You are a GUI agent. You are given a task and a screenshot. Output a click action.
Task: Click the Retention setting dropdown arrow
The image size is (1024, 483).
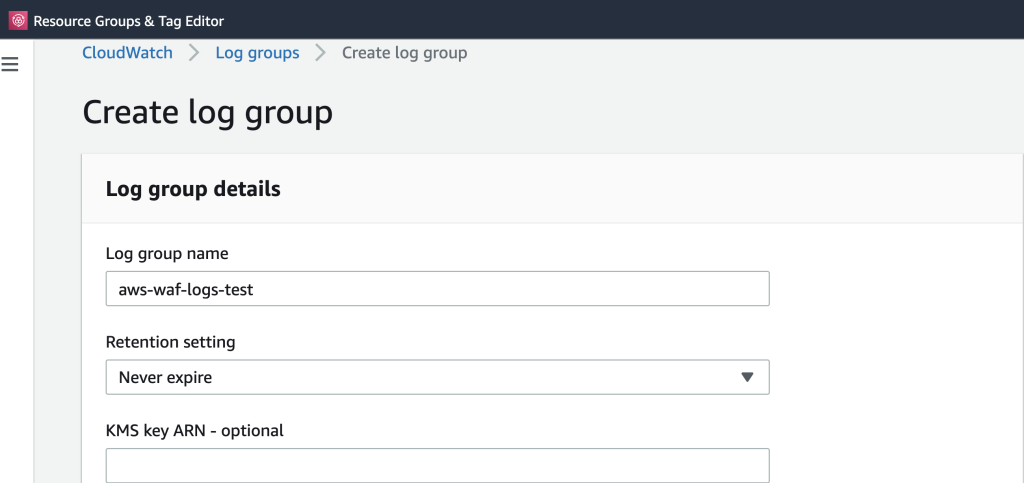[748, 377]
